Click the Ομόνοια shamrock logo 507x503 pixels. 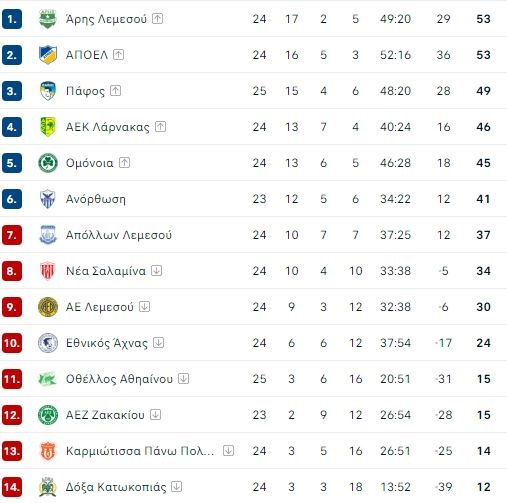(48, 163)
